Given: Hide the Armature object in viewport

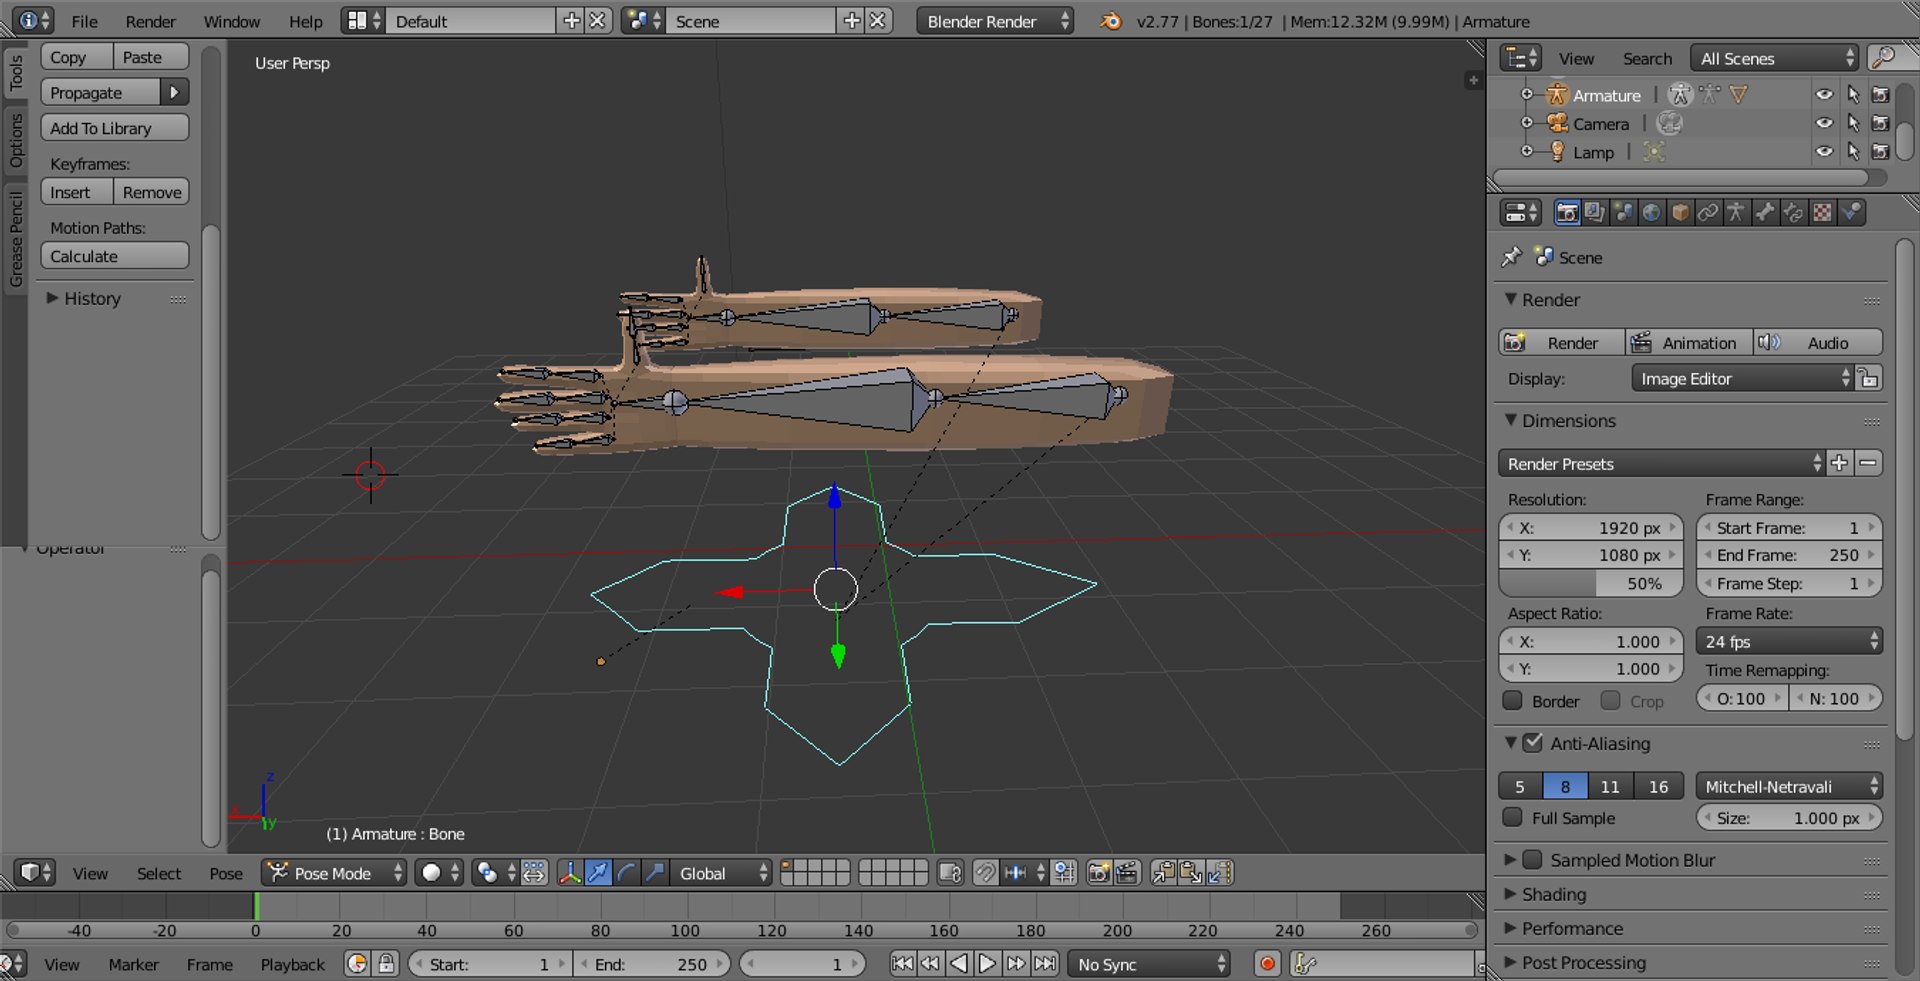Looking at the screenshot, I should [1824, 95].
